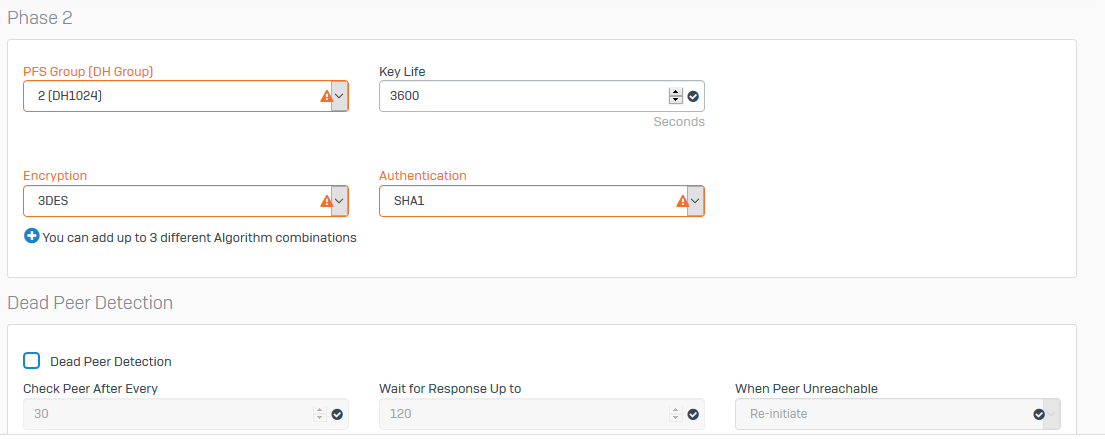The image size is (1105, 439).
Task: Click the blue plus icon to add algorithm combination
Action: (31, 237)
